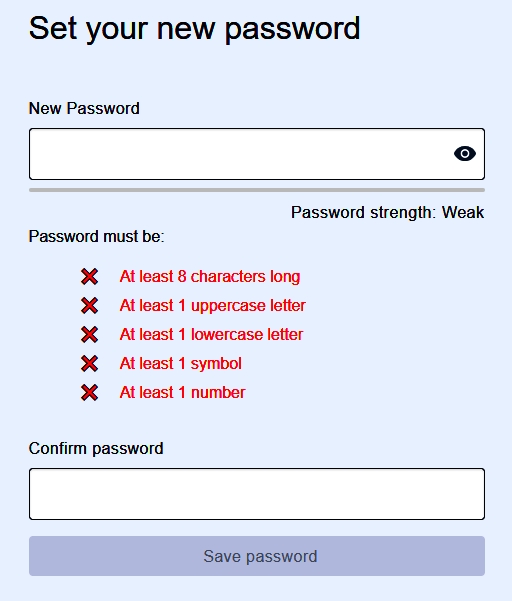Toggle password visibility eye icon

pos(464,154)
